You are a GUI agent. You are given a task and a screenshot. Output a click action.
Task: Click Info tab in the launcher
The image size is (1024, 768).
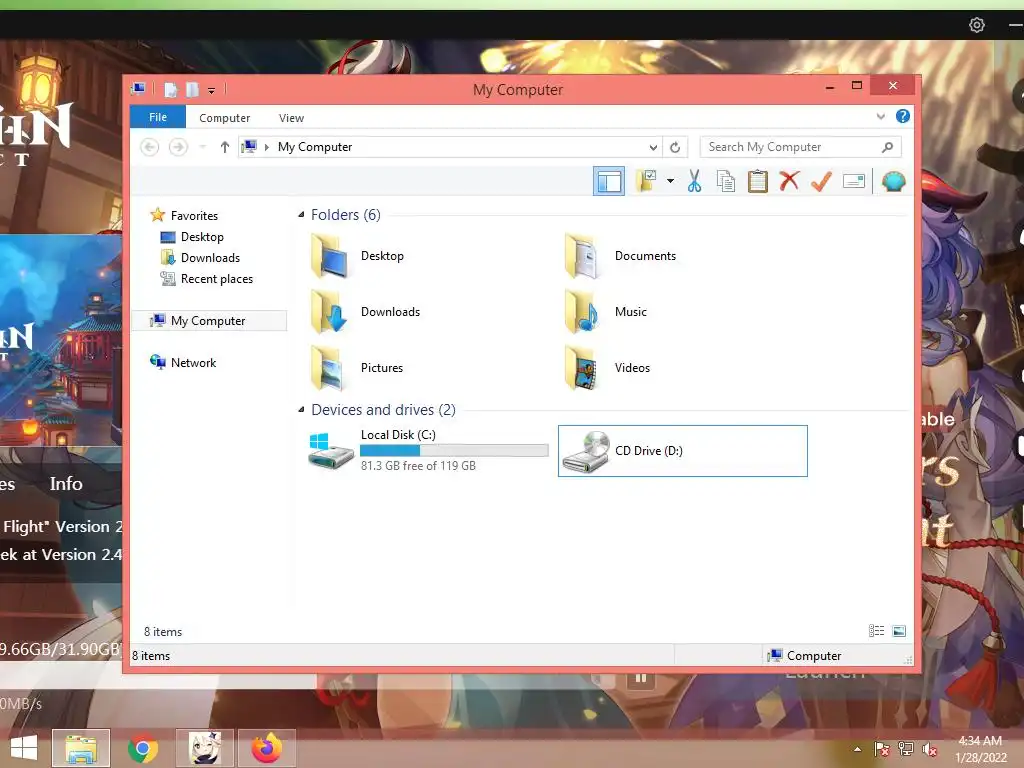pos(66,484)
